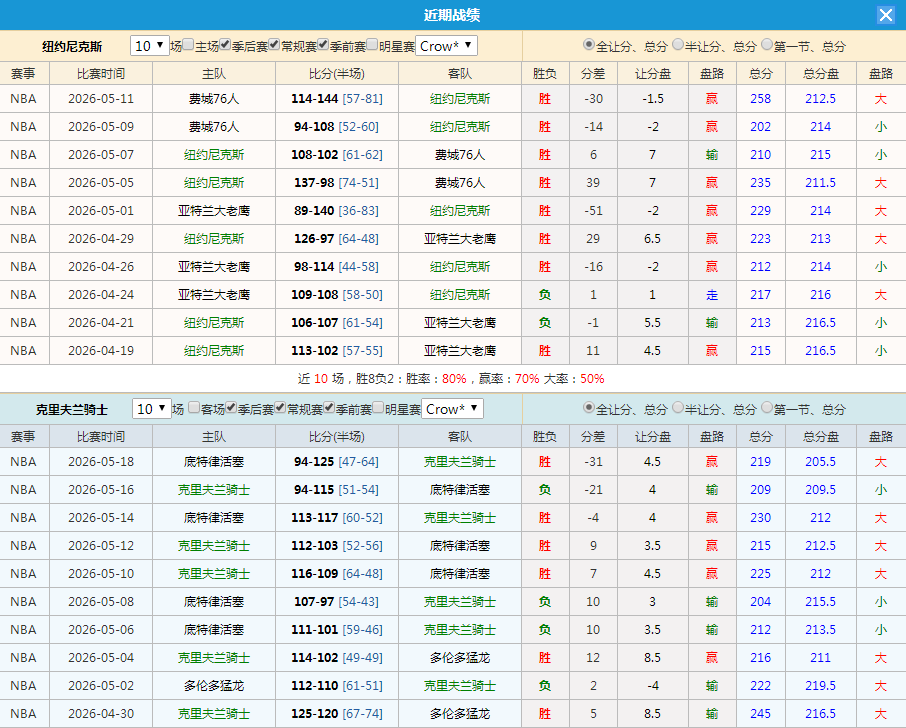Toggle 主场 checkbox for 纽约尼克斯
The width and height of the screenshot is (906, 728).
188,44
